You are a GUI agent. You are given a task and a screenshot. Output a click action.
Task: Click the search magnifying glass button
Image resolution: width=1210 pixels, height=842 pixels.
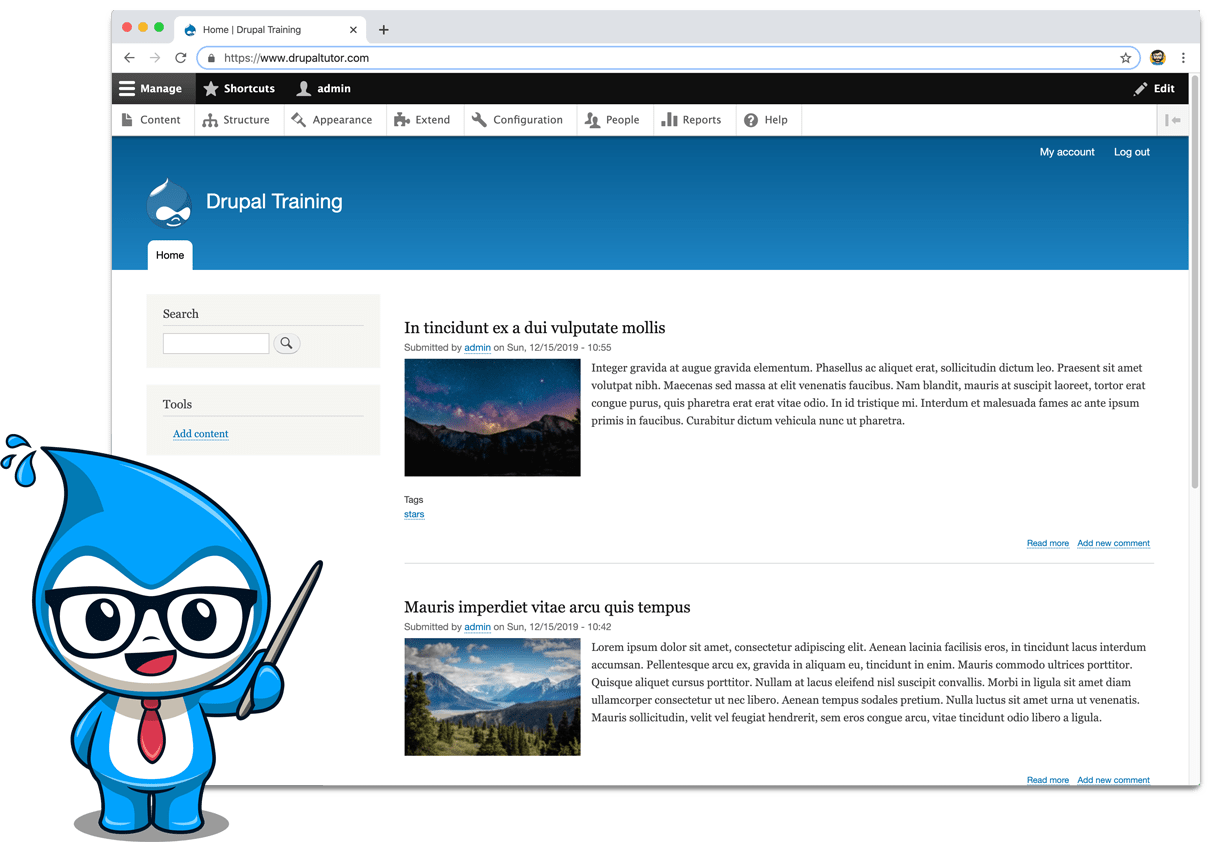coord(287,343)
